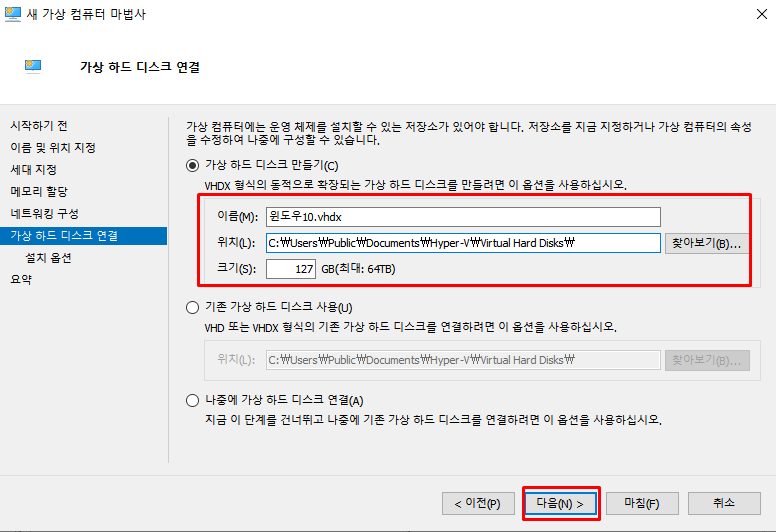776x532 pixels.
Task: Select 가상 하드 디스크 만들기 radio option
Action: click(193, 165)
